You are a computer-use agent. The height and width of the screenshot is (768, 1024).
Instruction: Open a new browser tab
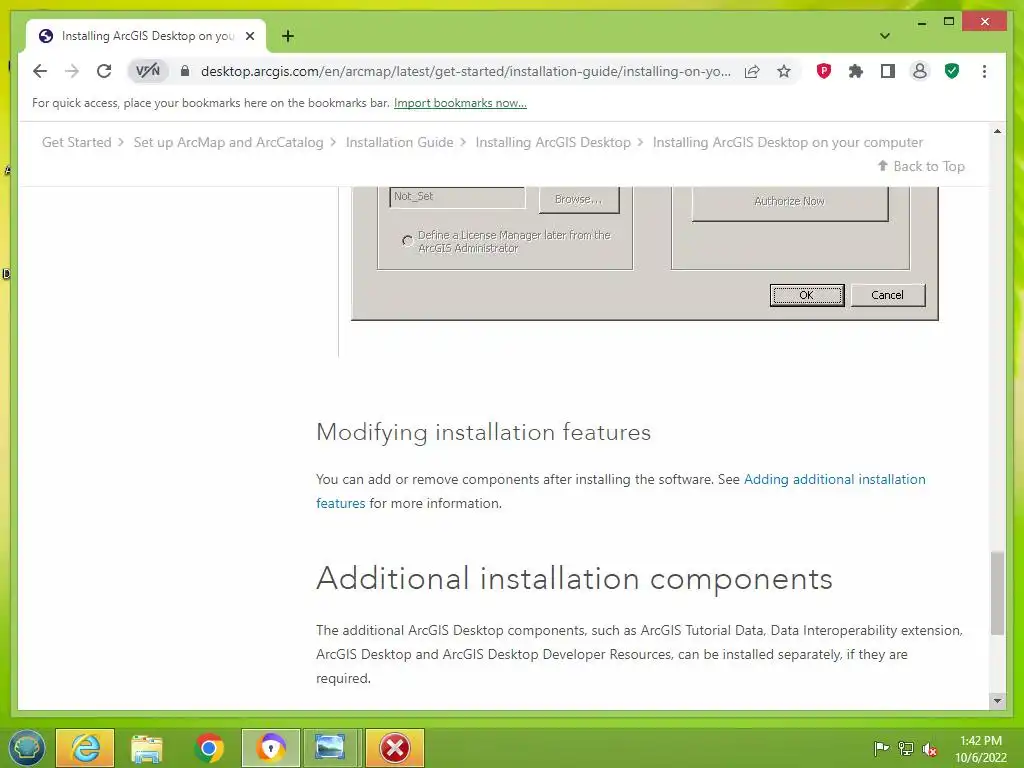(288, 36)
